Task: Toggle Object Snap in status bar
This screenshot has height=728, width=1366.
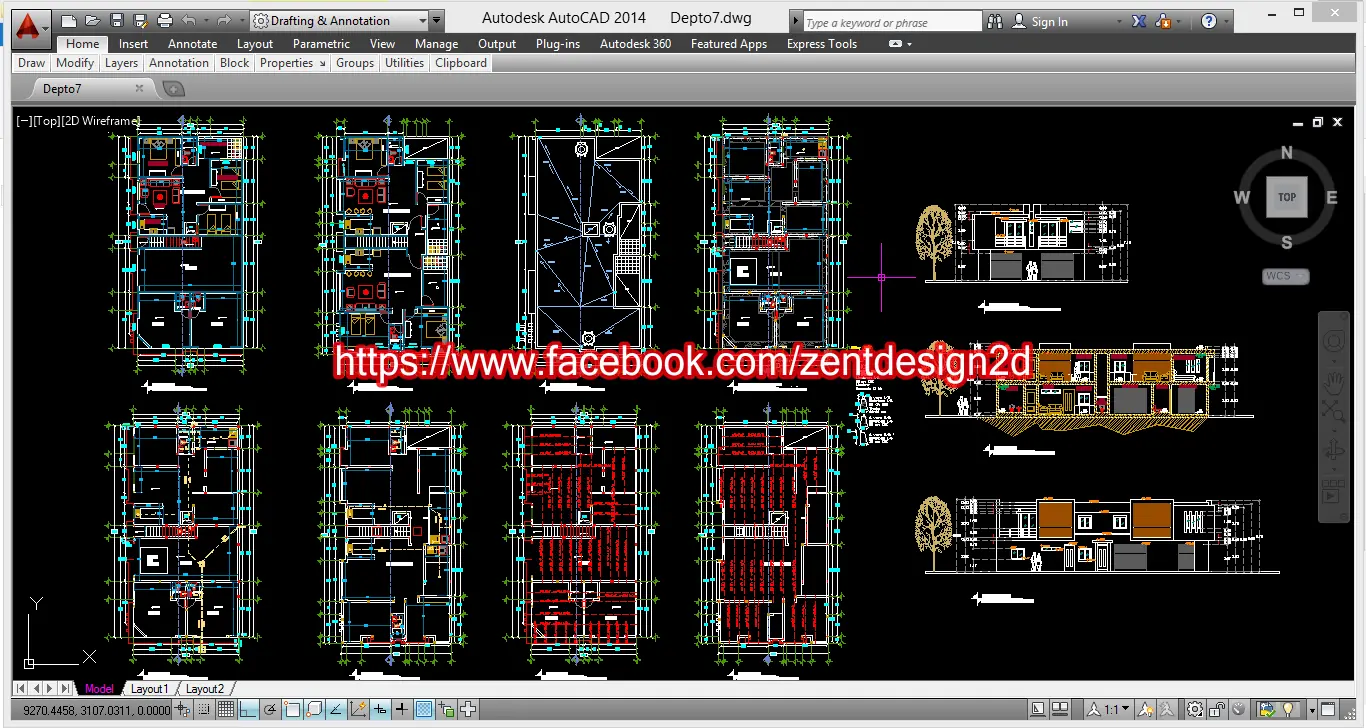Action: 292,710
